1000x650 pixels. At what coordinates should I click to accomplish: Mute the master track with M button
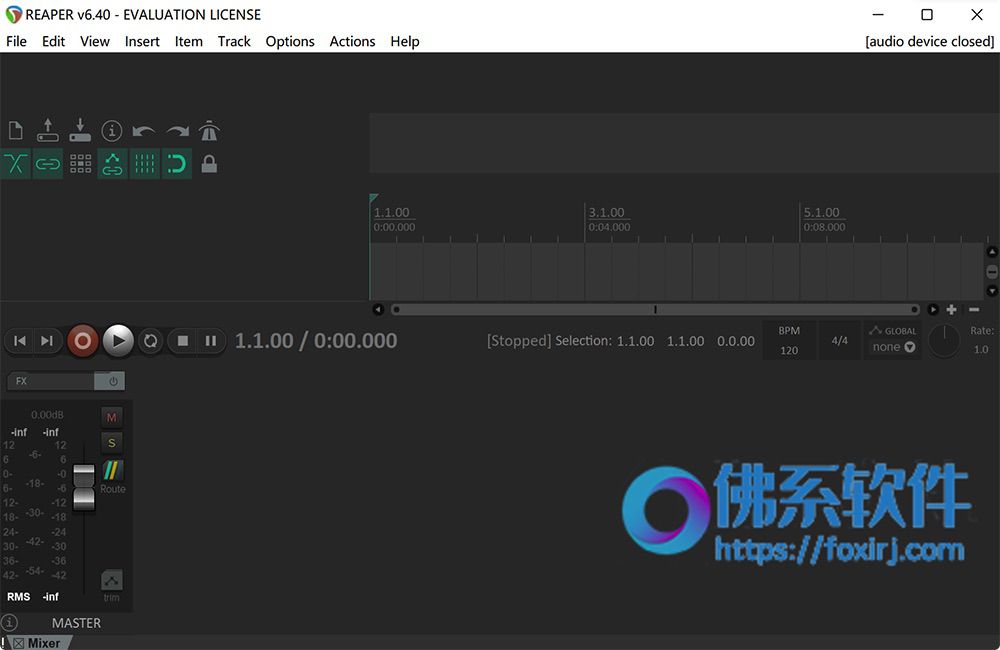[112, 417]
